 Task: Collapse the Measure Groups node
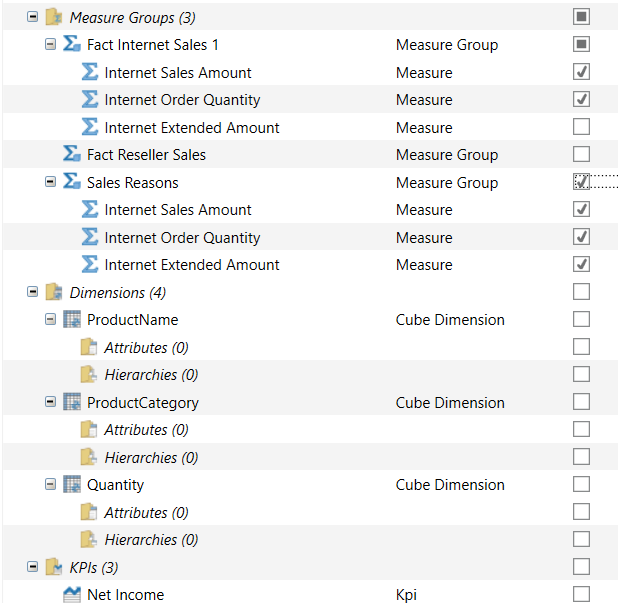33,17
